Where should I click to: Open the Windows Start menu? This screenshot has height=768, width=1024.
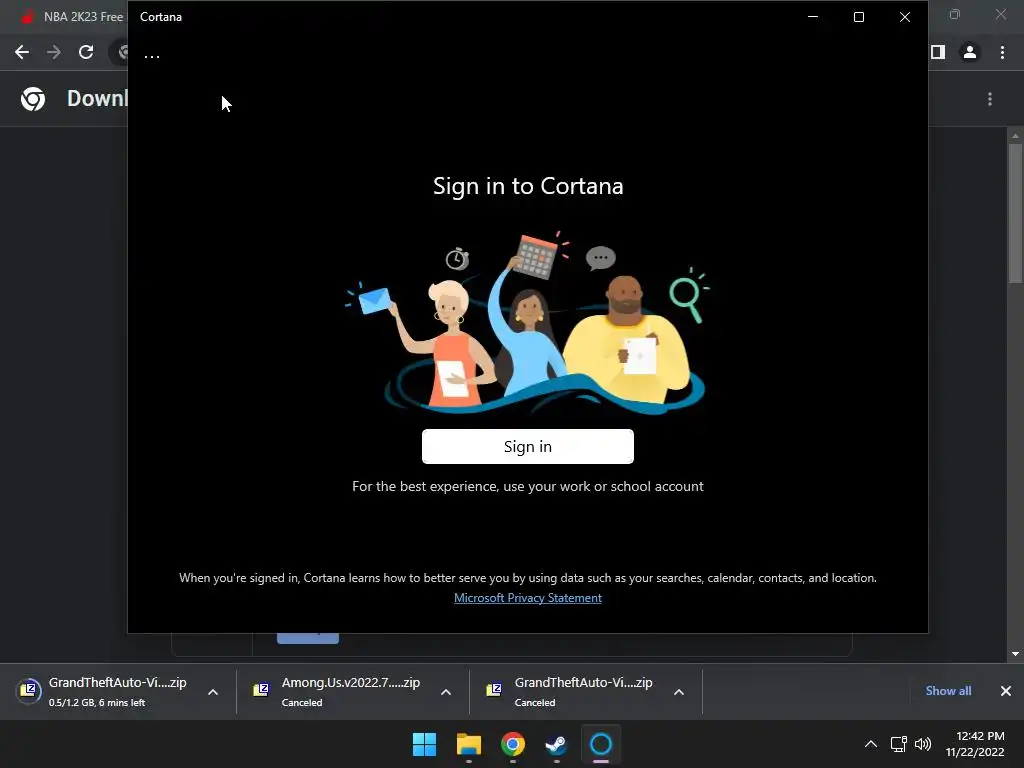pyautogui.click(x=424, y=744)
